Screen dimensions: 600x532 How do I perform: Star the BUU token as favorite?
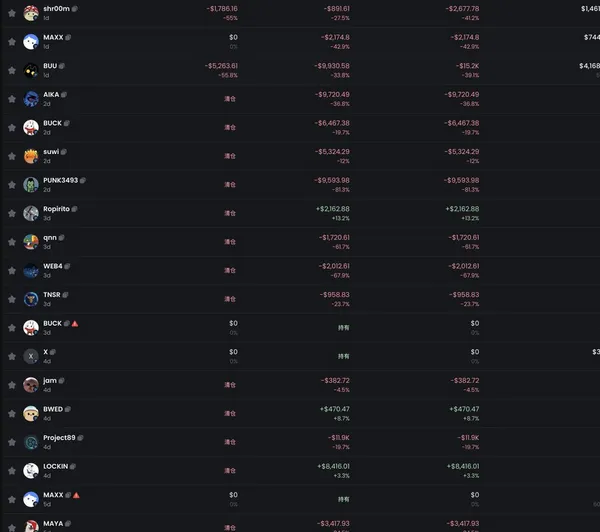pyautogui.click(x=11, y=71)
